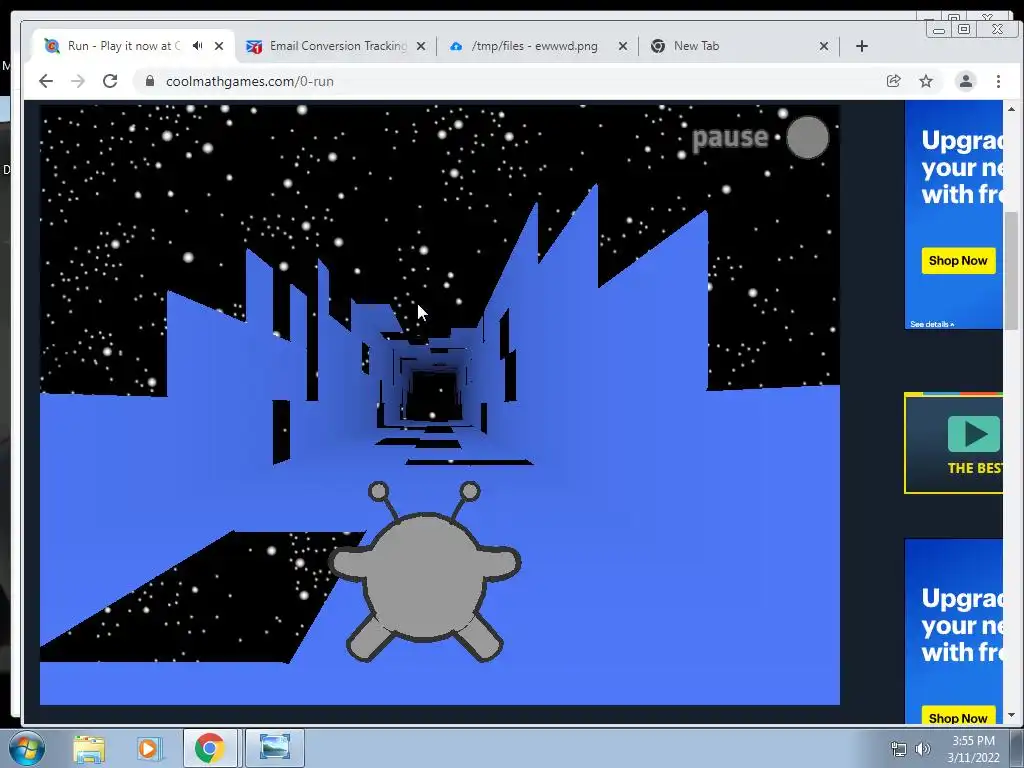Close the Run game tab

[x=219, y=46]
